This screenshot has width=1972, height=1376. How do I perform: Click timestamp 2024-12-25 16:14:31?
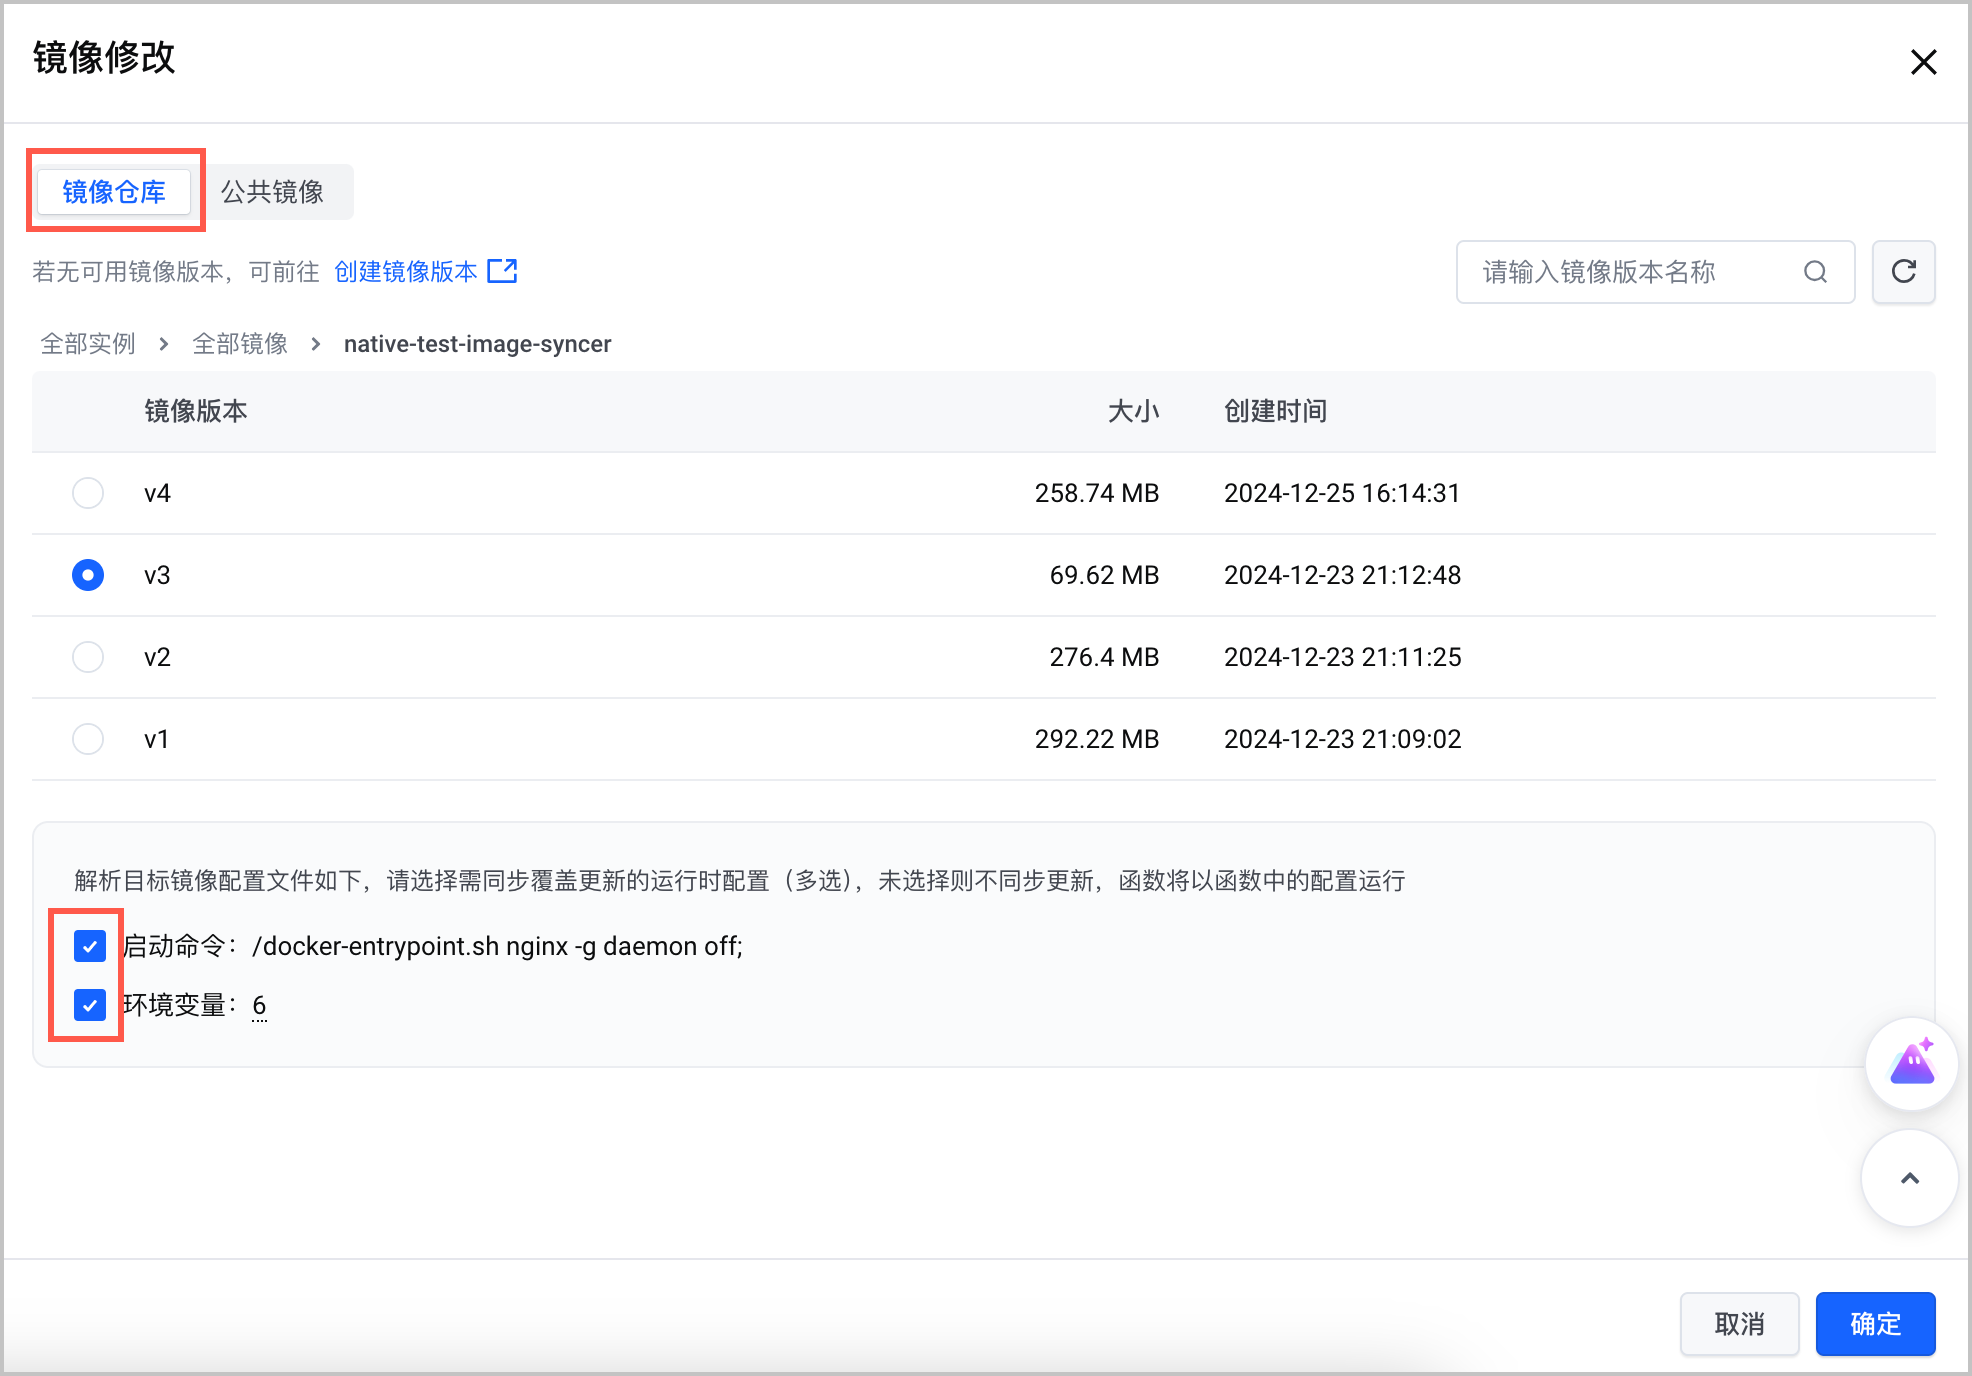(x=1342, y=493)
